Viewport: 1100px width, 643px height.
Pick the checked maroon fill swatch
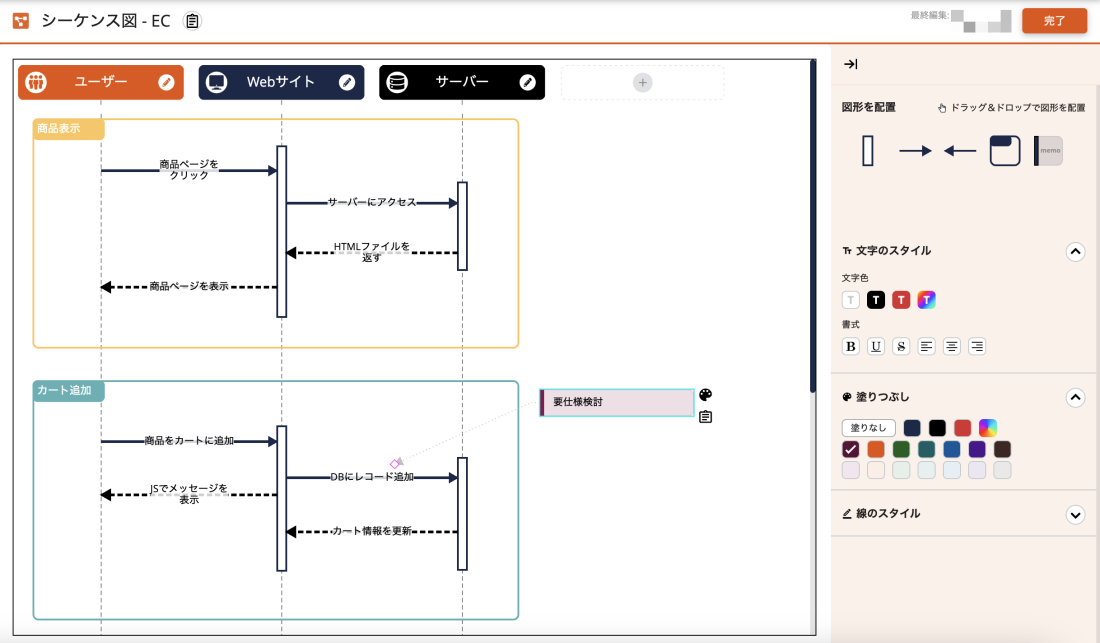(x=850, y=449)
